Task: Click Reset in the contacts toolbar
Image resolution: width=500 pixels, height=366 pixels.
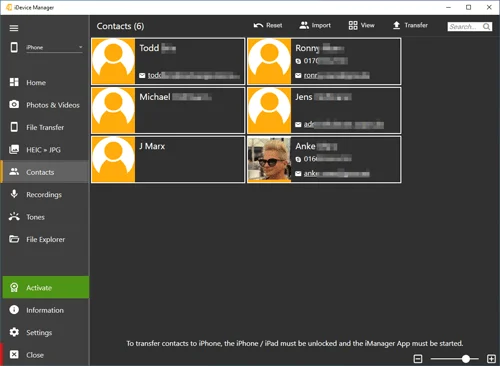Action: point(268,25)
